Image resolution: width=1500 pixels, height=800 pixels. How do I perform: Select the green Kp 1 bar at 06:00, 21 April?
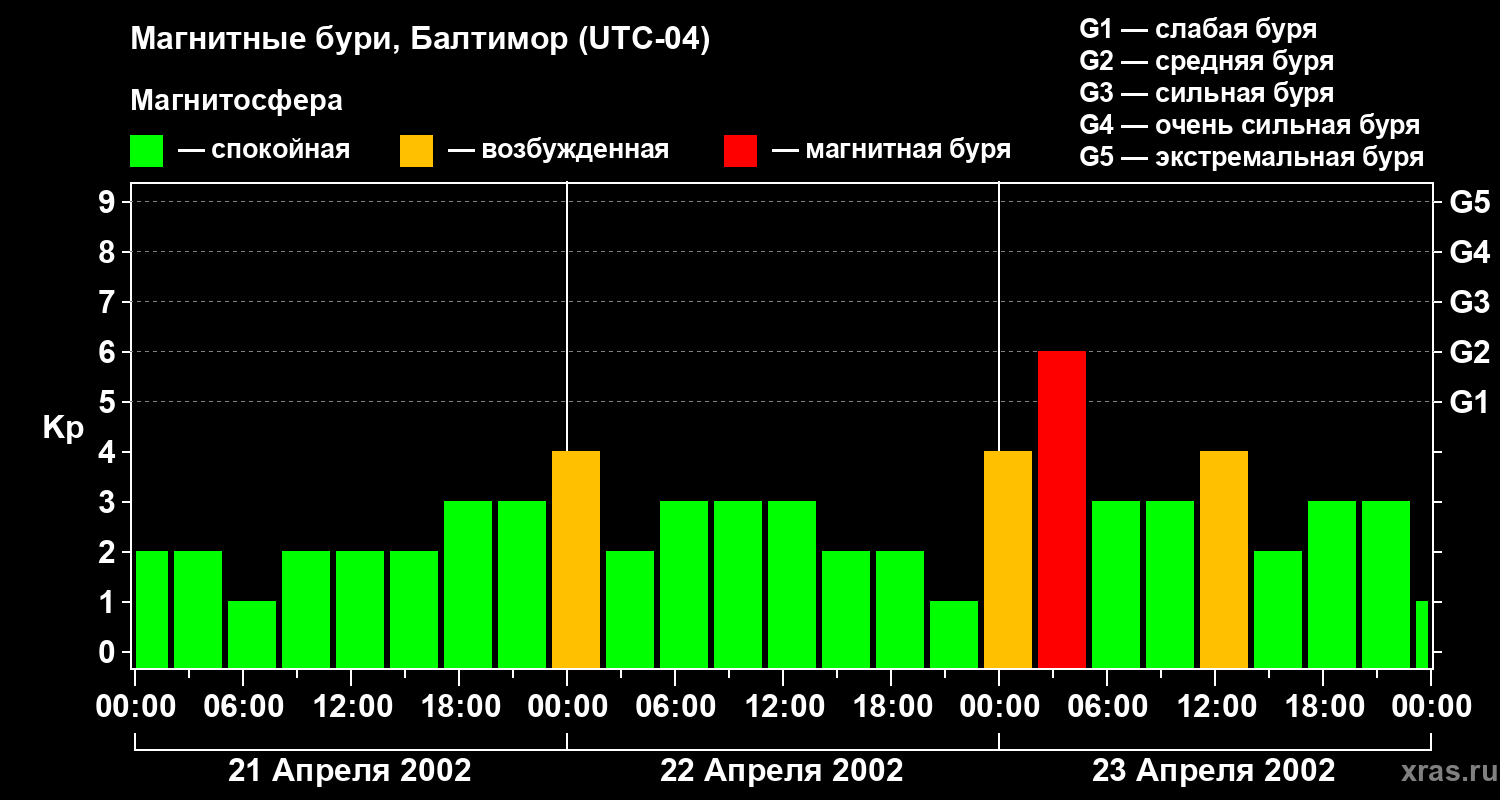(x=252, y=634)
